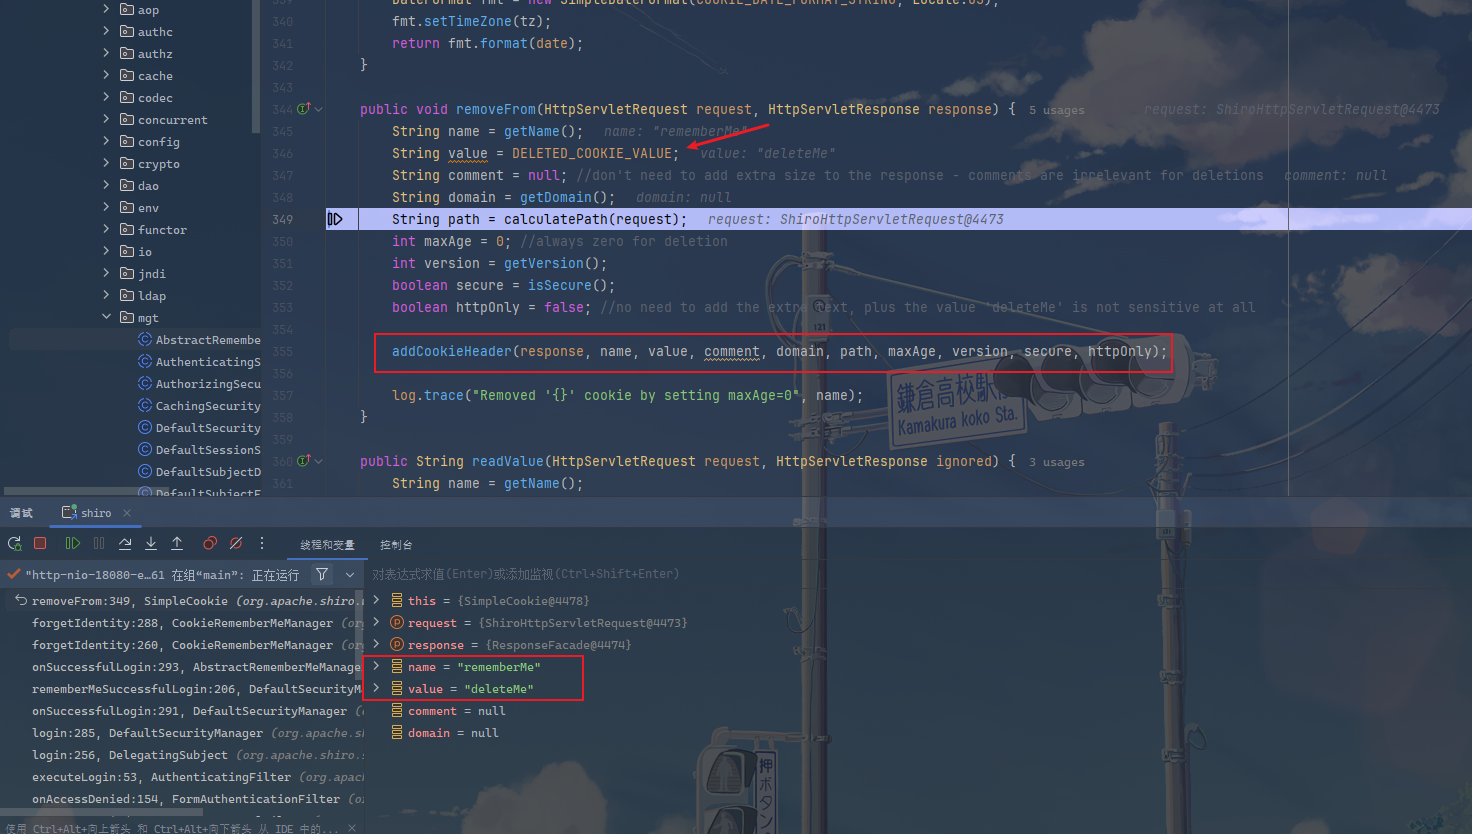Expand the 'response' variable node

[x=376, y=644]
